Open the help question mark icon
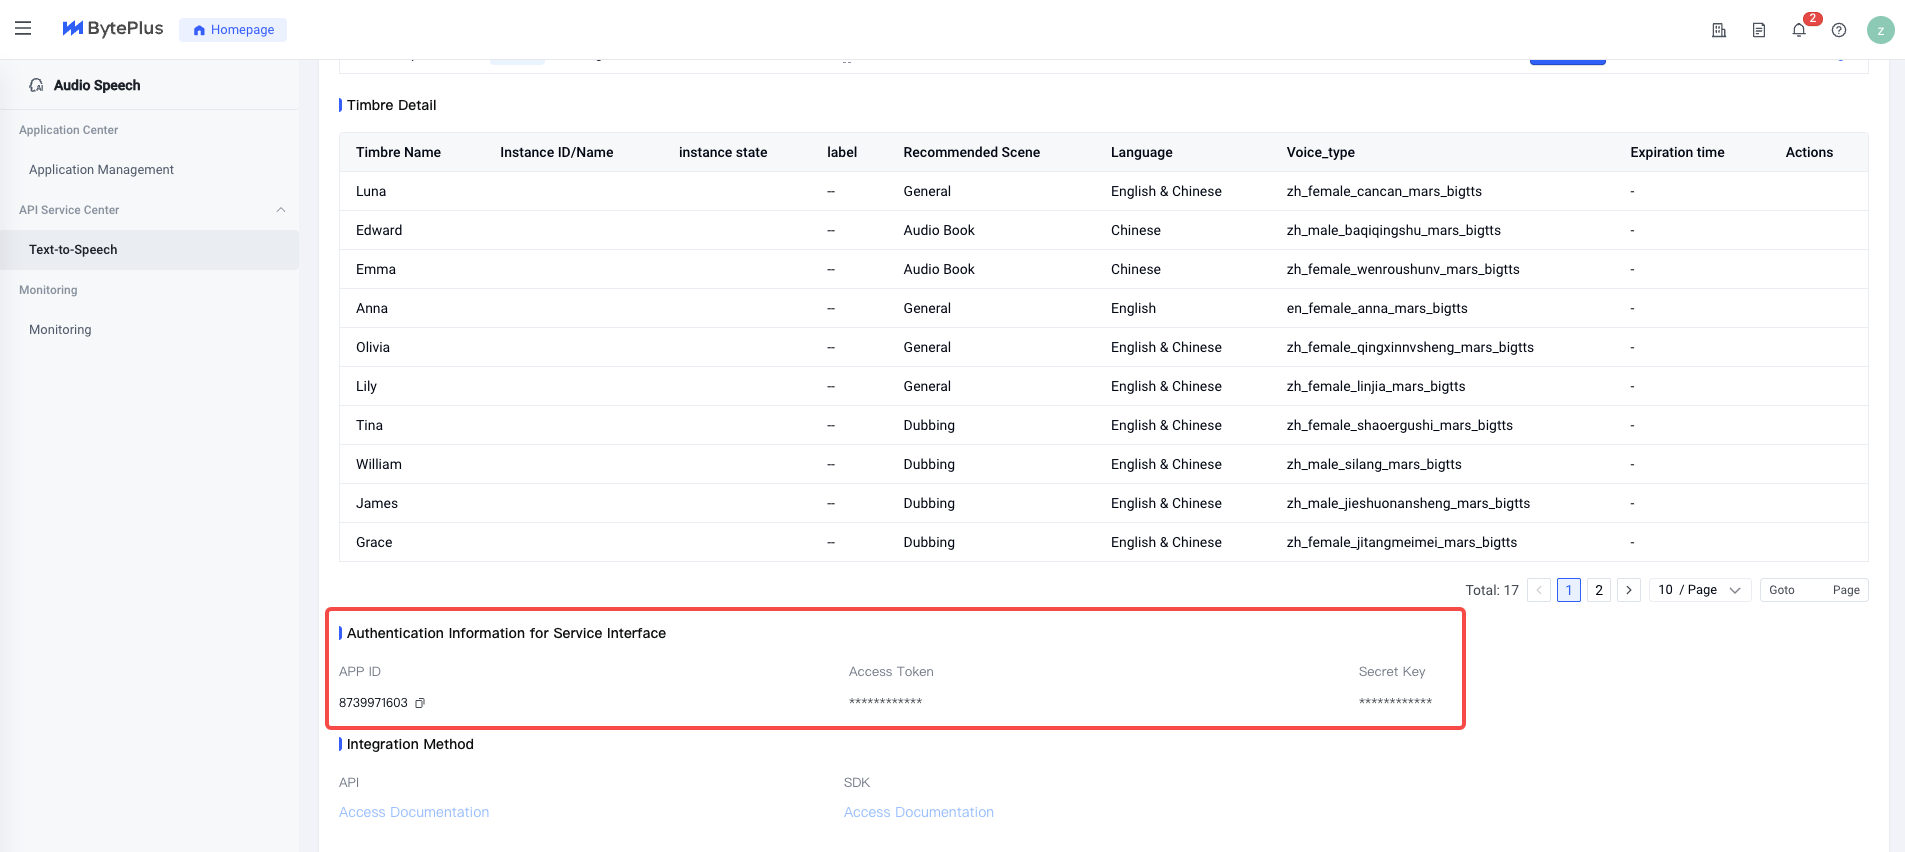The image size is (1905, 852). pyautogui.click(x=1839, y=30)
